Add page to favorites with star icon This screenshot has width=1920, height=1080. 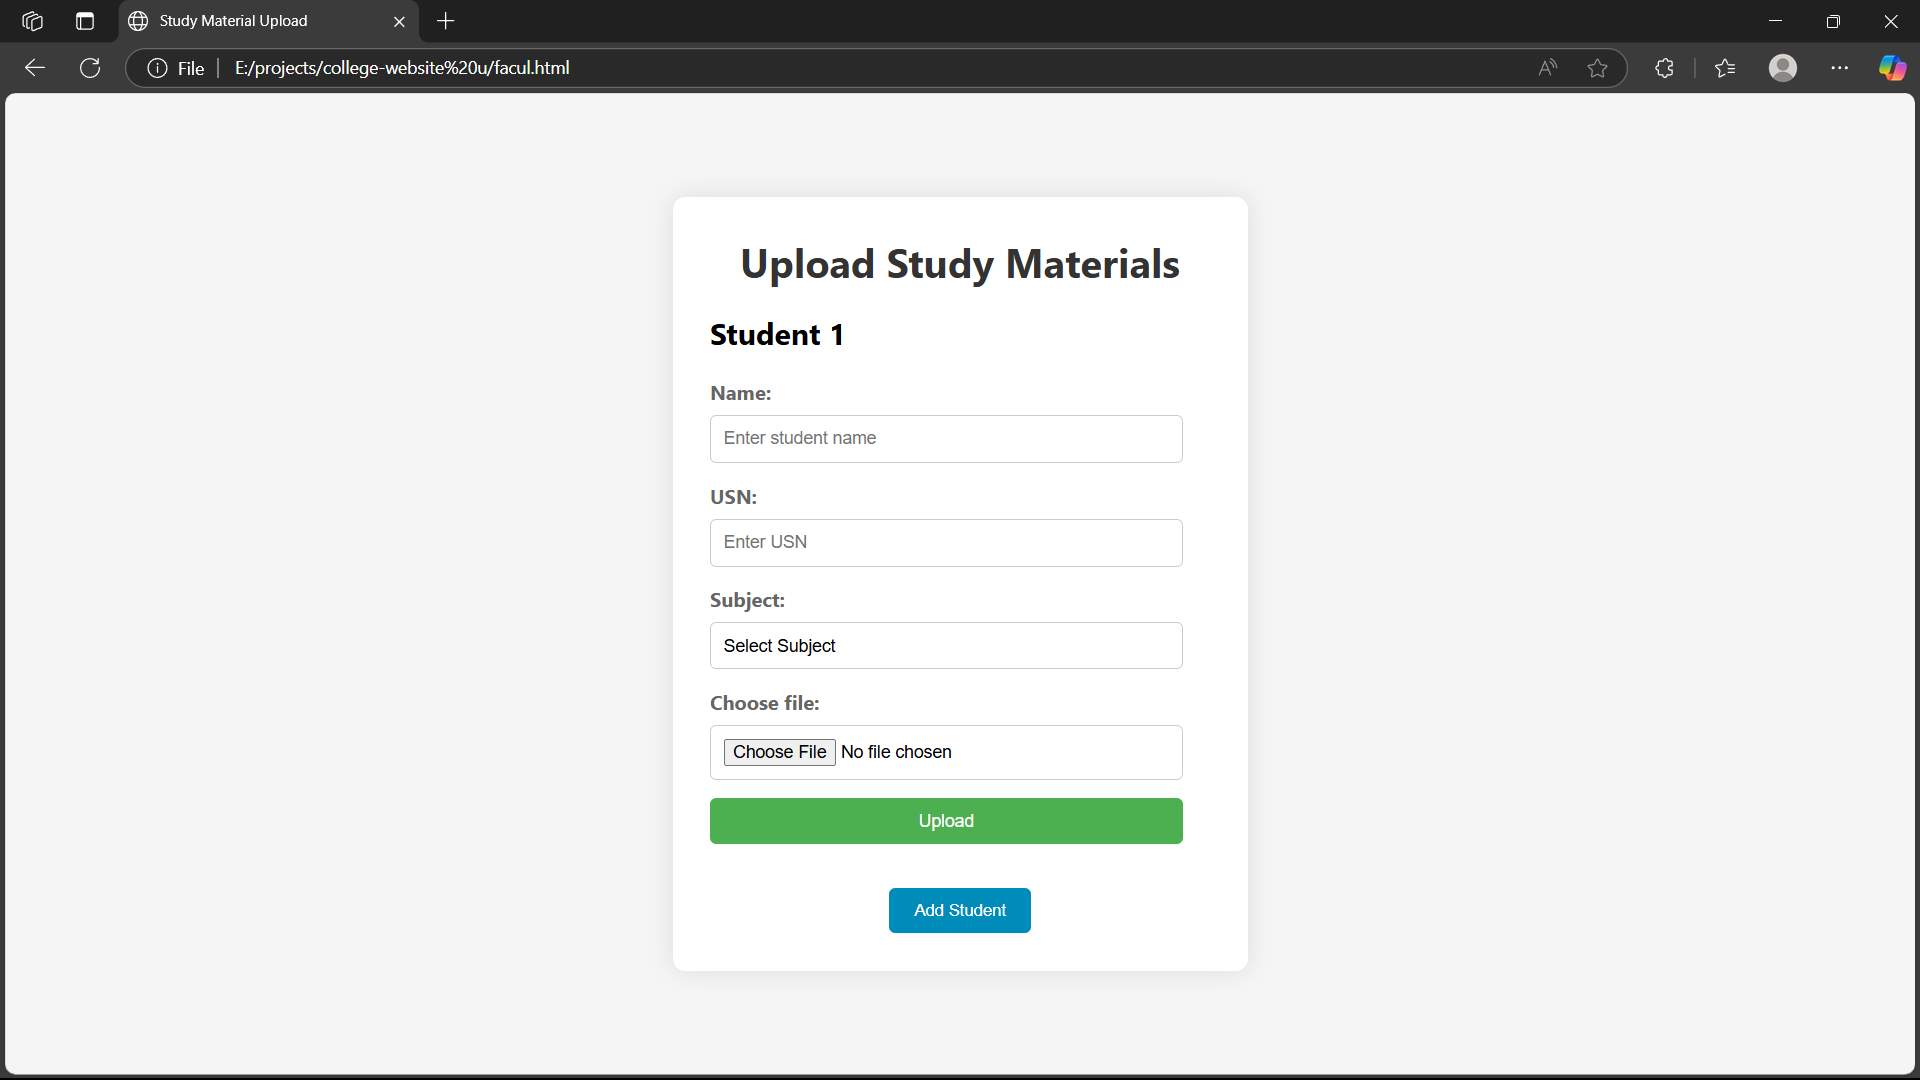(1597, 68)
